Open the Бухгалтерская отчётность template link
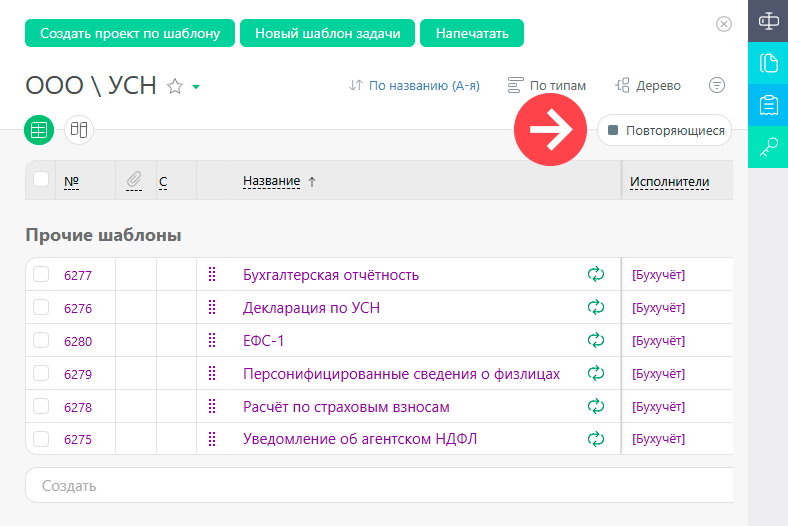 point(331,275)
